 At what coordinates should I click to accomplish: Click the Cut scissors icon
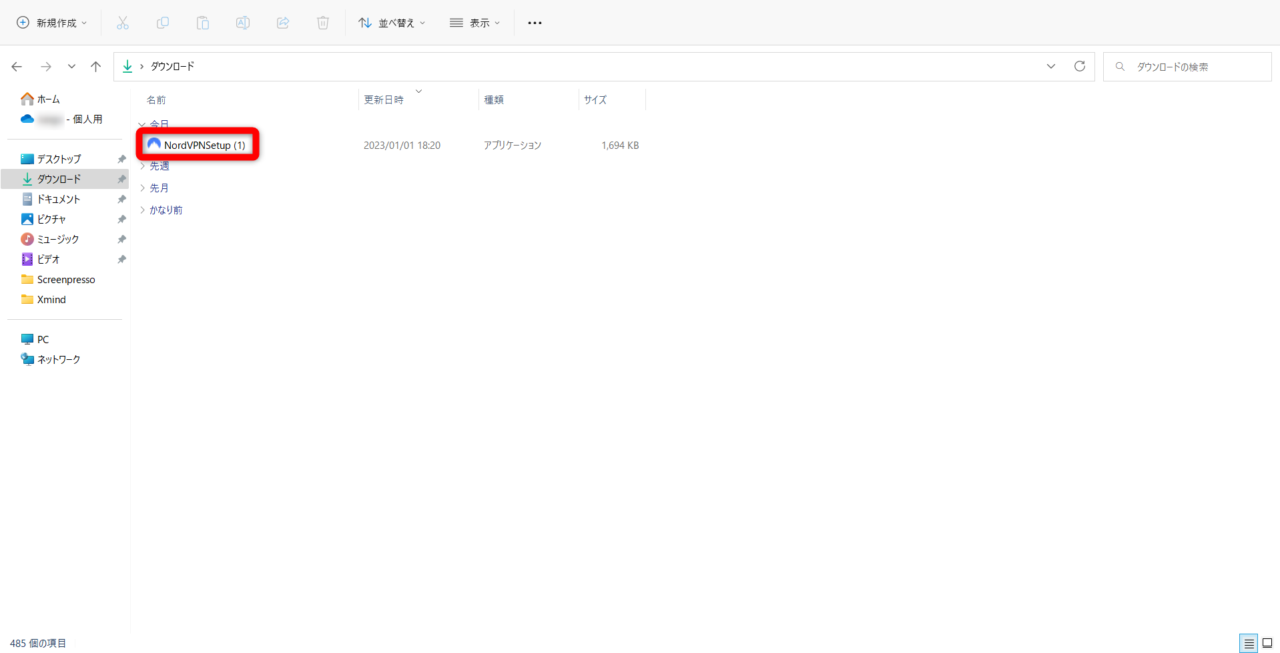pyautogui.click(x=122, y=22)
